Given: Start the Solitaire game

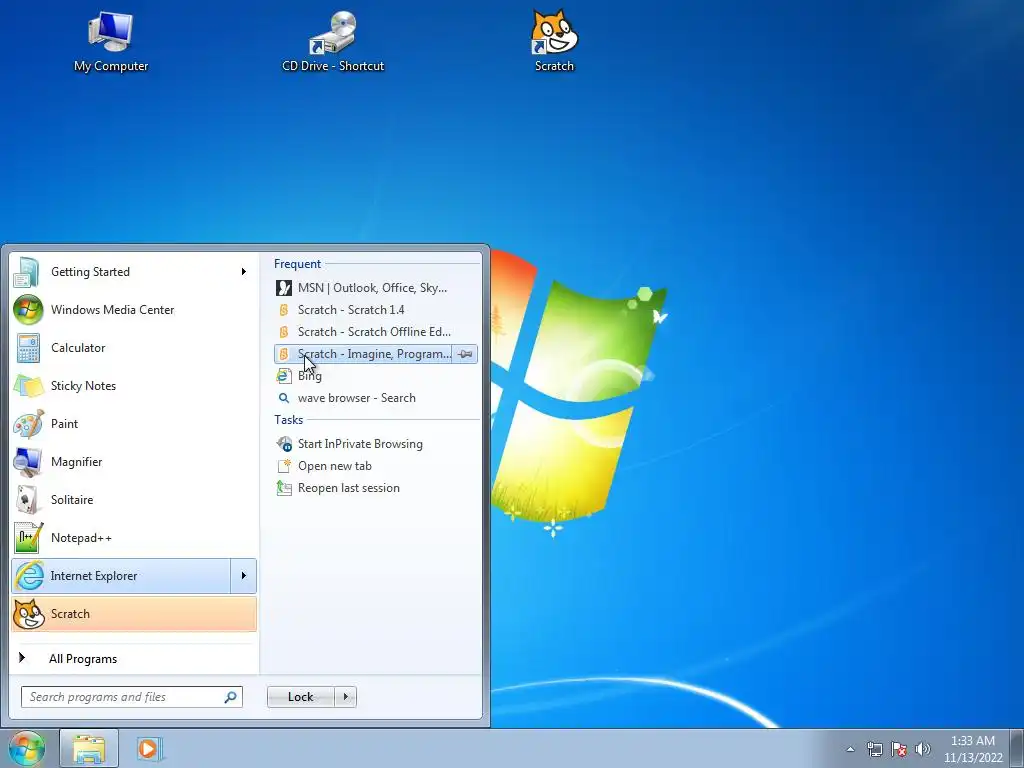Looking at the screenshot, I should click(x=134, y=500).
